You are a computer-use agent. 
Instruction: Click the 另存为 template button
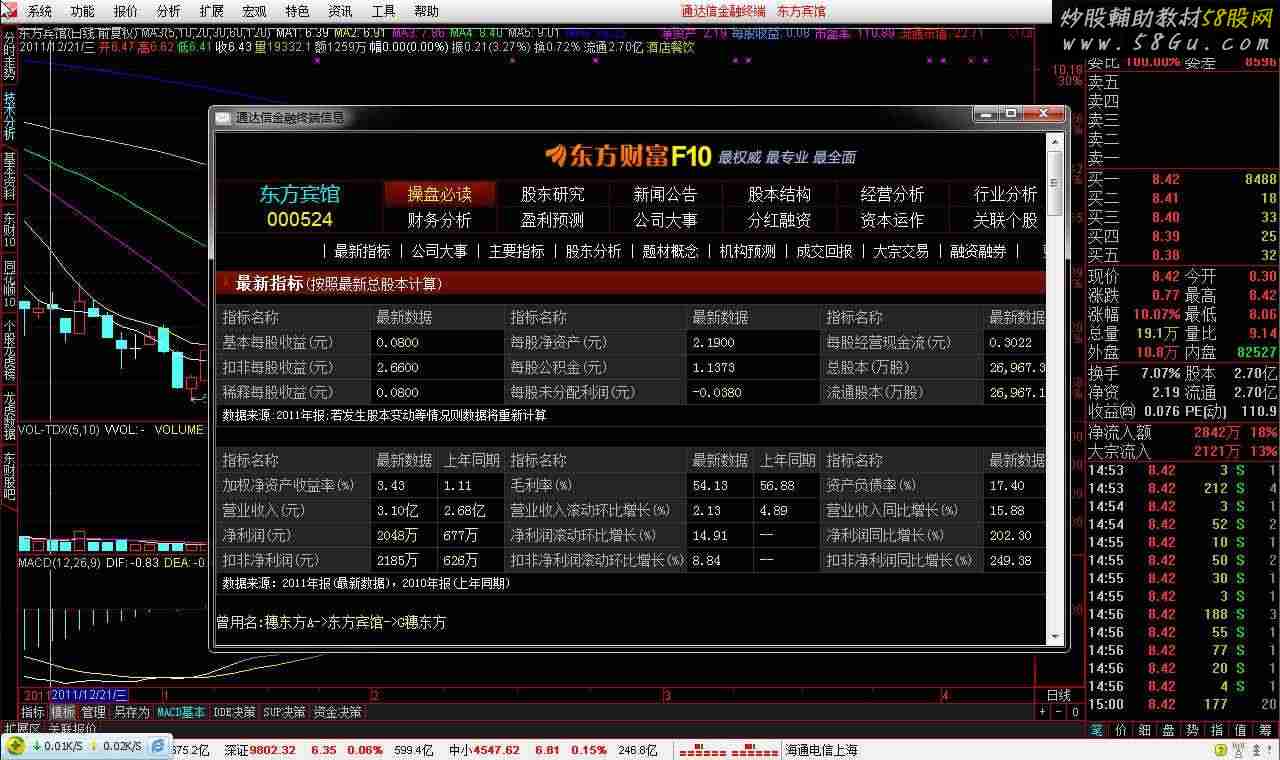pos(131,712)
